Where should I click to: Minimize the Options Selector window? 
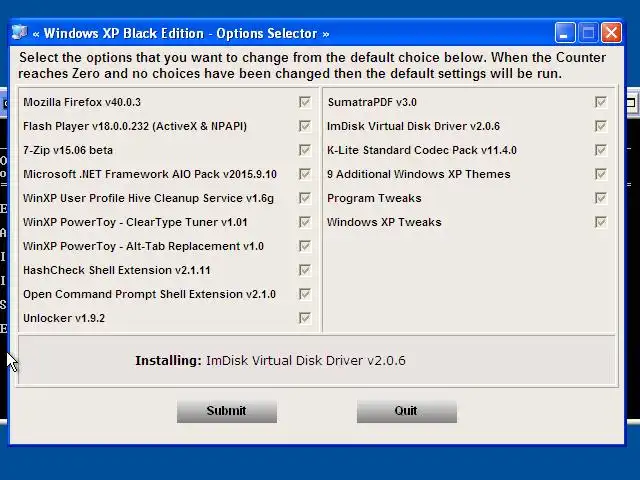pos(565,32)
